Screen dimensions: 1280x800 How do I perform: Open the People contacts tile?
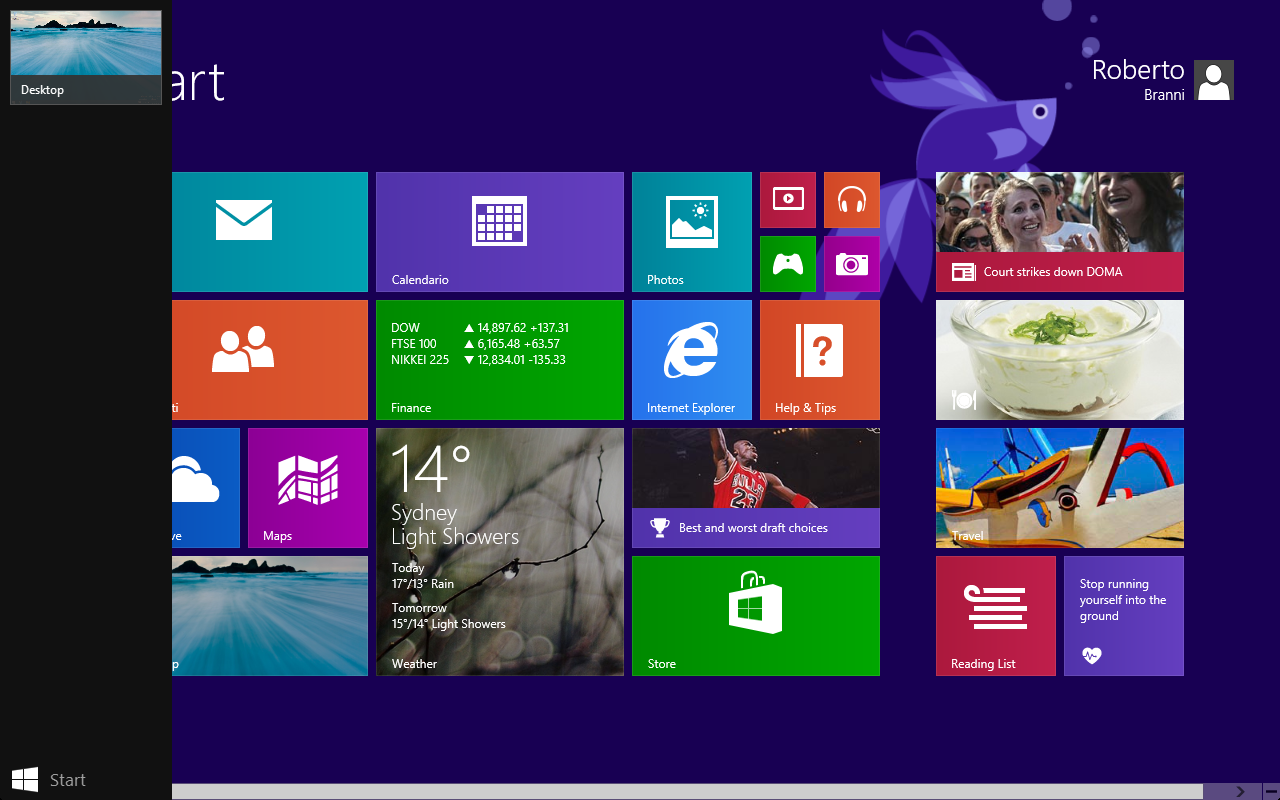tap(270, 360)
